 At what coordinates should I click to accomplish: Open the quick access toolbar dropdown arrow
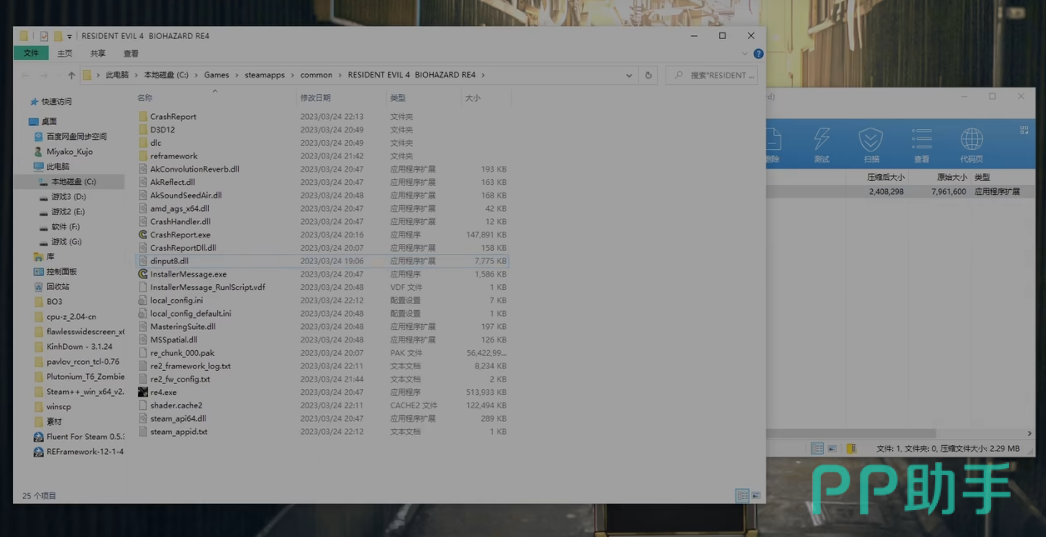click(69, 36)
